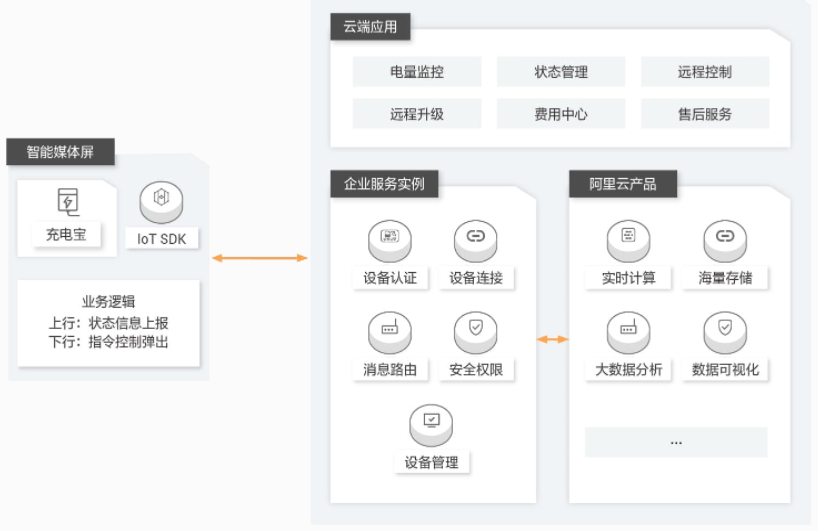Image resolution: width=818 pixels, height=531 pixels.
Task: Click the 充电宝 power bank icon
Action: click(68, 202)
